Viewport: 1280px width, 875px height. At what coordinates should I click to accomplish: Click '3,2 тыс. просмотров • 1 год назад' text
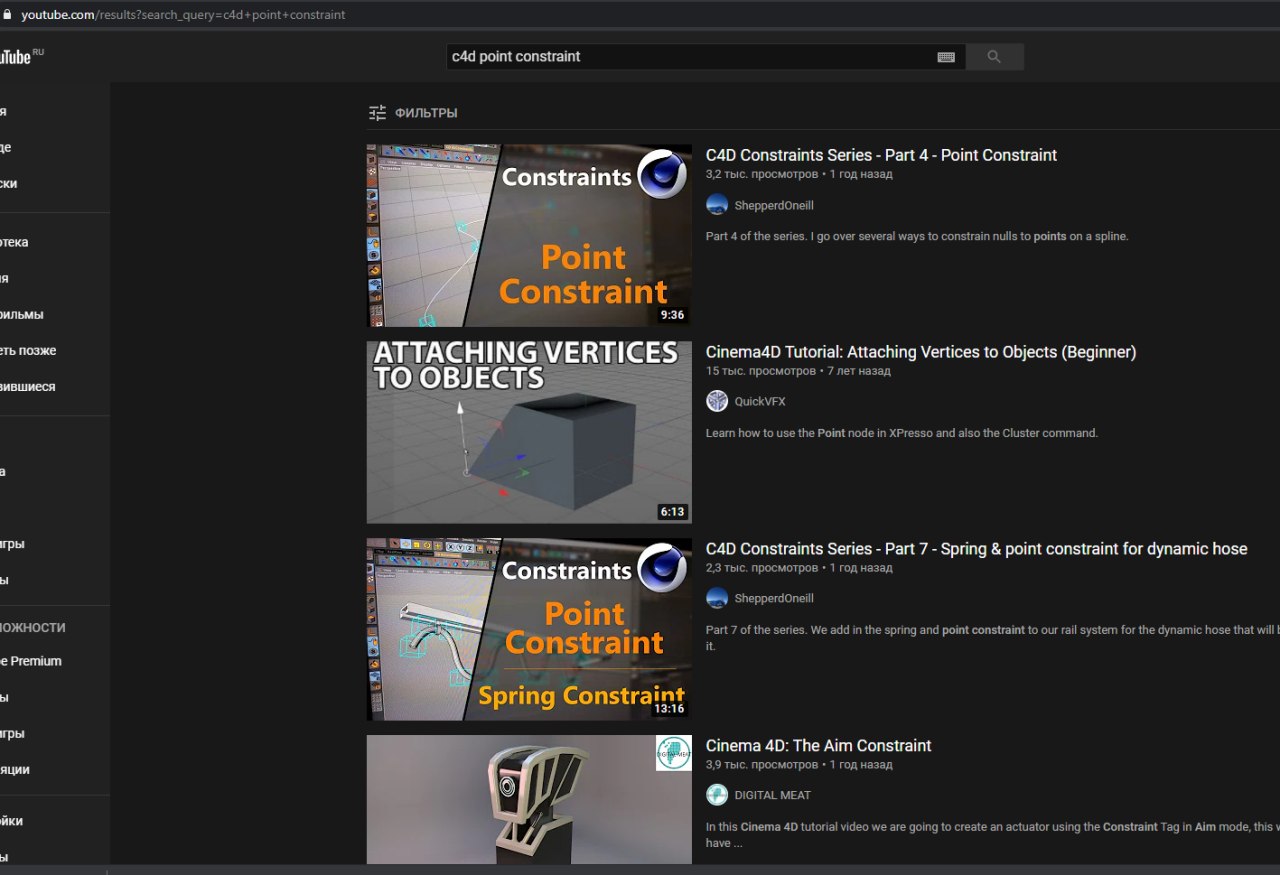point(799,174)
